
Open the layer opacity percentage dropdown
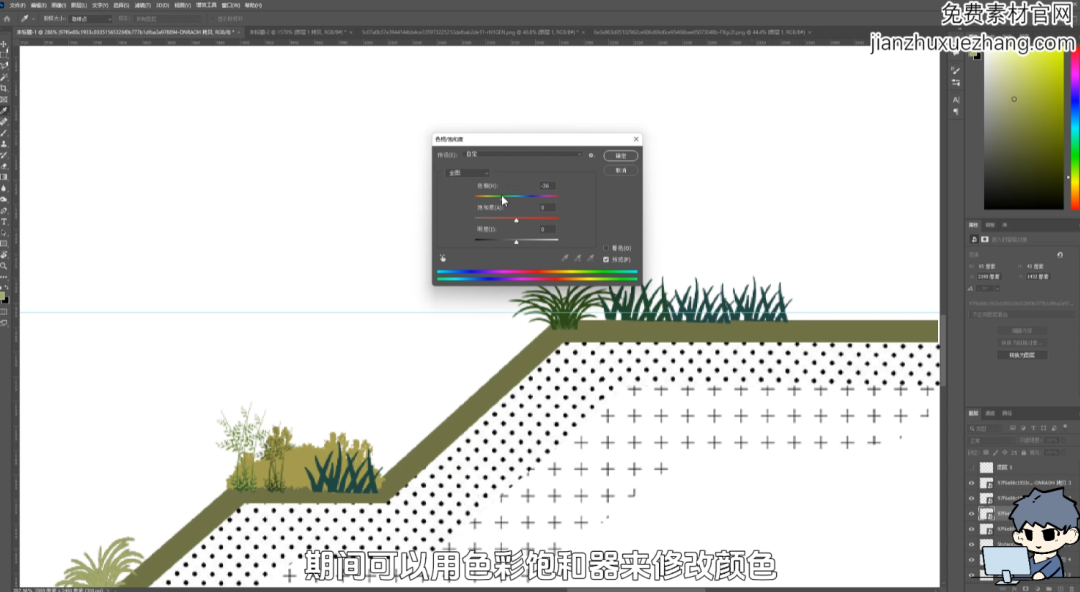1063,440
